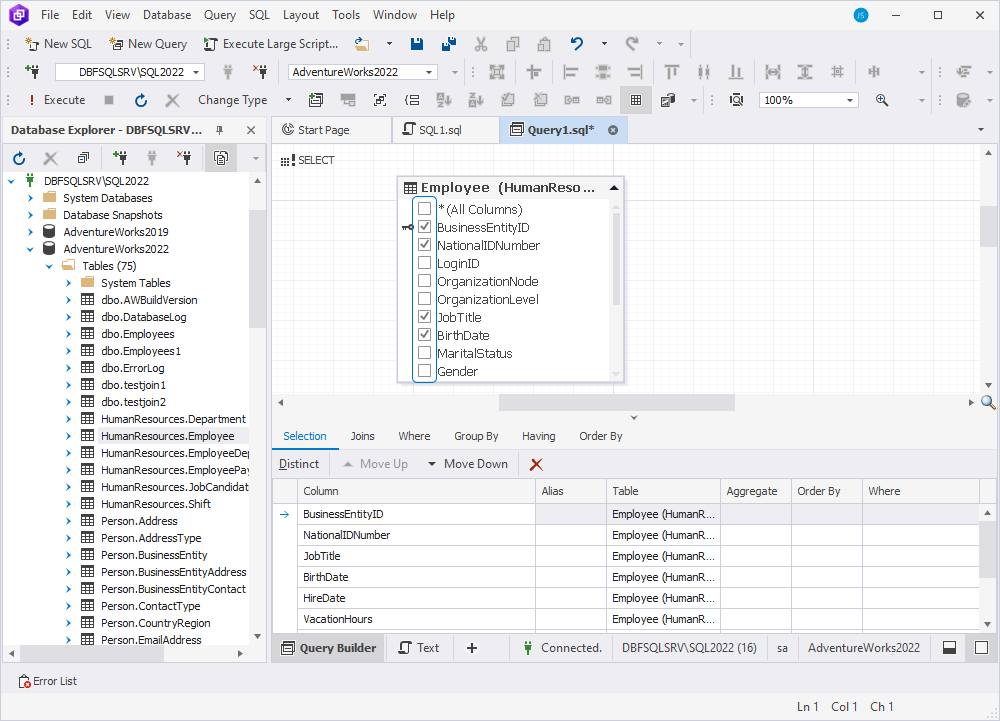The image size is (1000, 721).
Task: Check the *(All Columns) checkbox
Action: 424,209
